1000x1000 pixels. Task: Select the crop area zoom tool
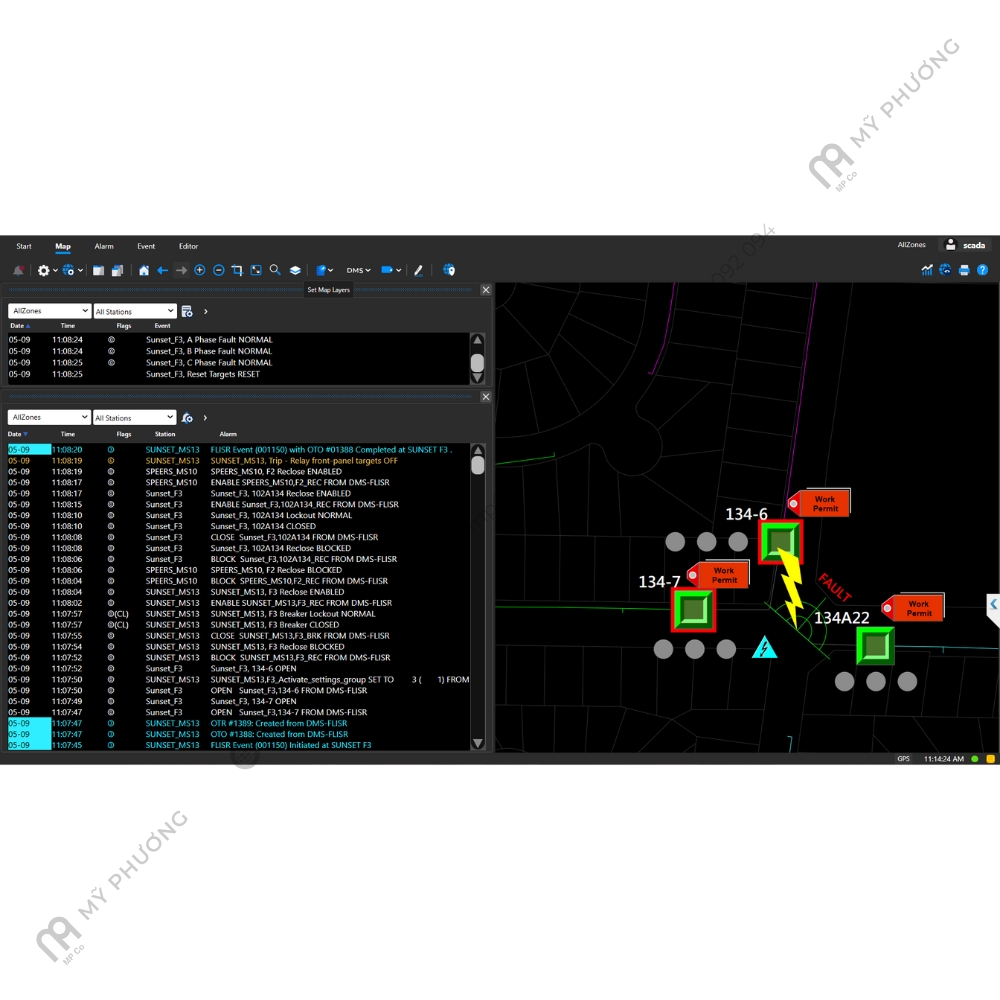click(x=237, y=270)
